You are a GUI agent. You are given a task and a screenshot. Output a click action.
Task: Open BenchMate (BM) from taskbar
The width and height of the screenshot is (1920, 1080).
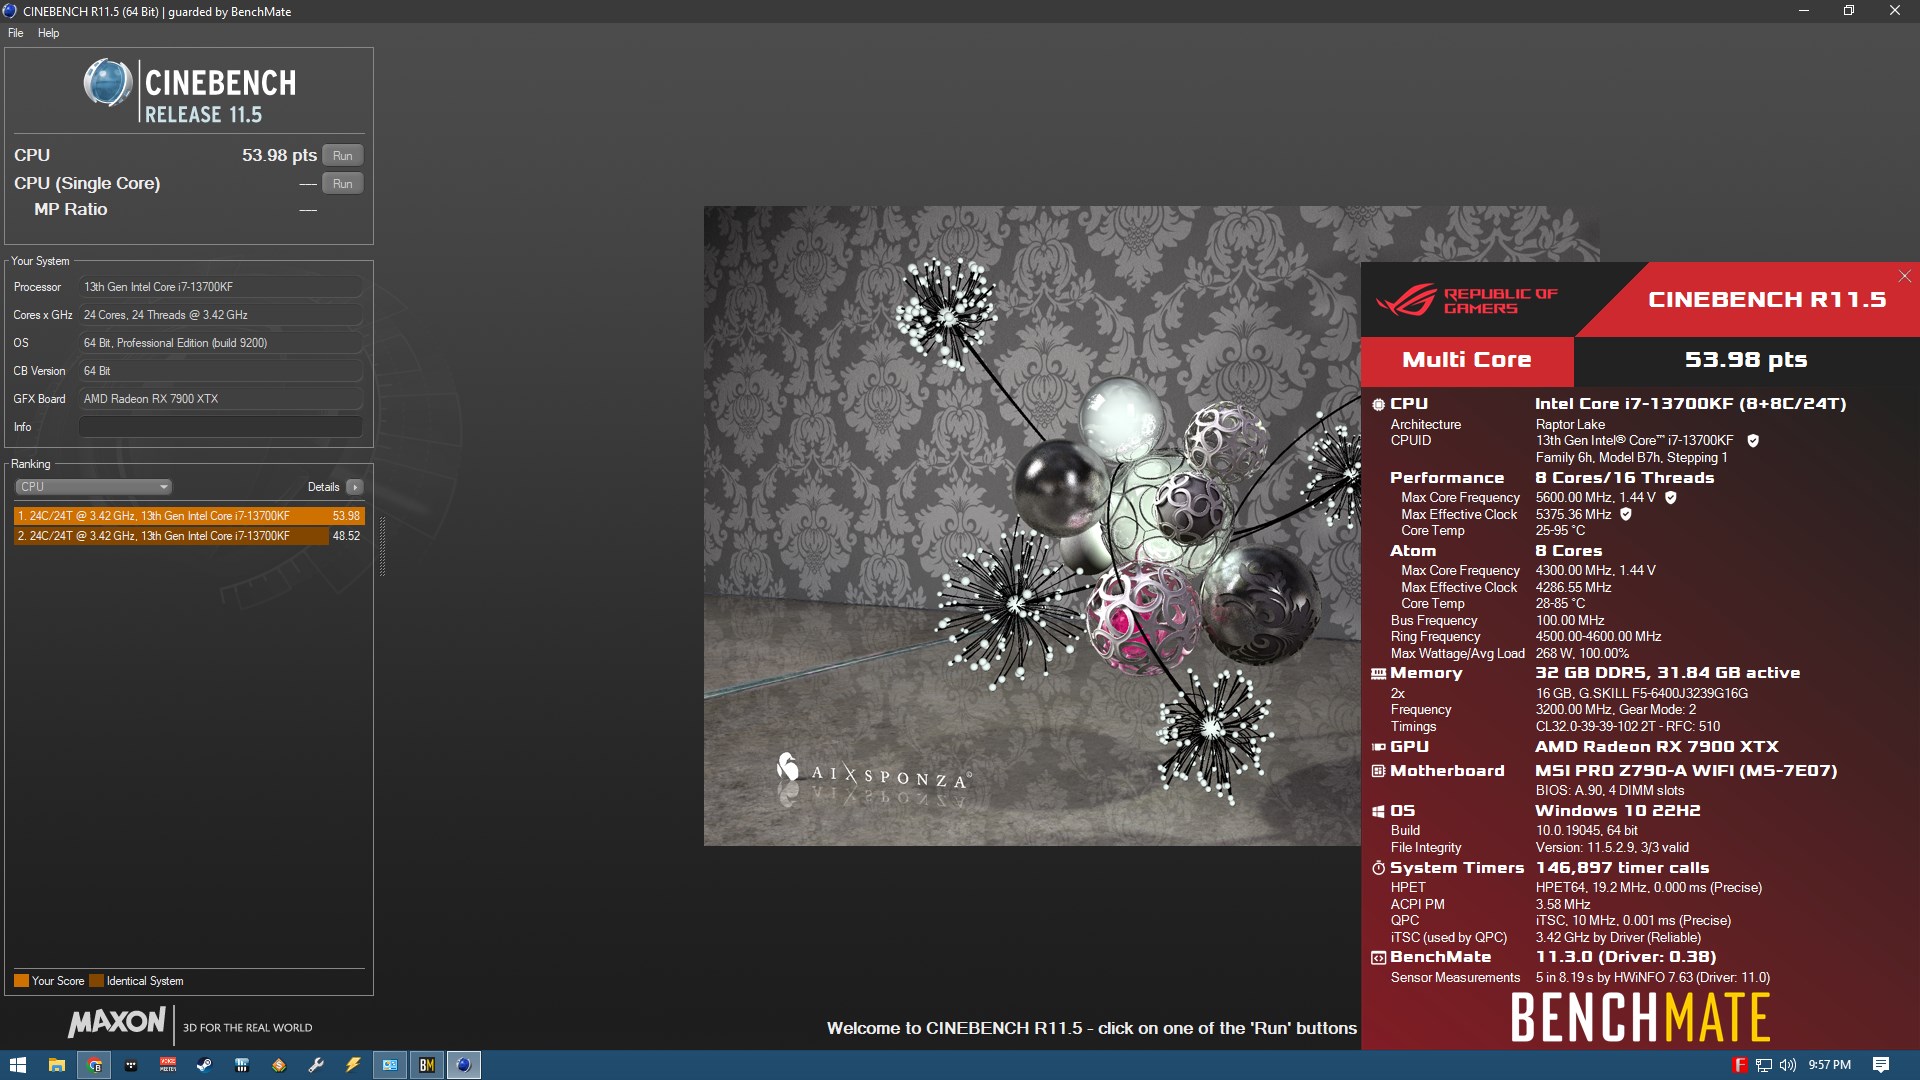click(x=427, y=1065)
